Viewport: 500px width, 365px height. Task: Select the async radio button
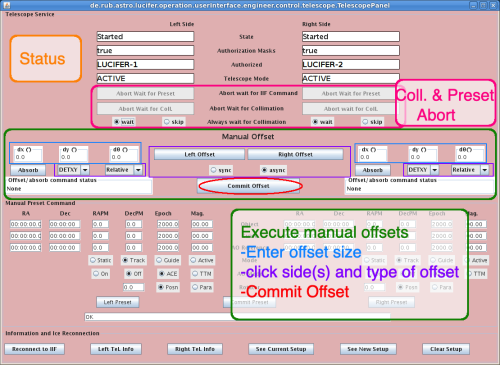(273, 170)
